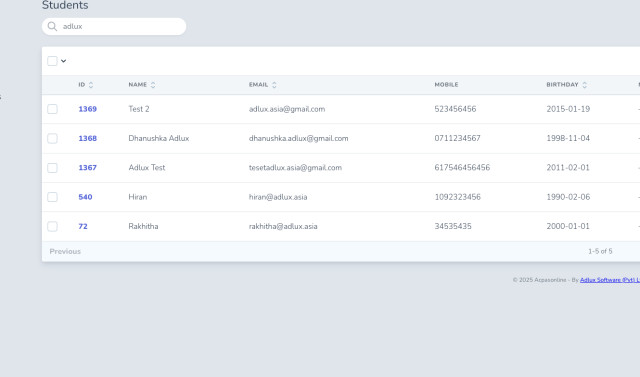This screenshot has height=377, width=640.
Task: Open the select-all dropdown chevron
Action: coord(64,61)
